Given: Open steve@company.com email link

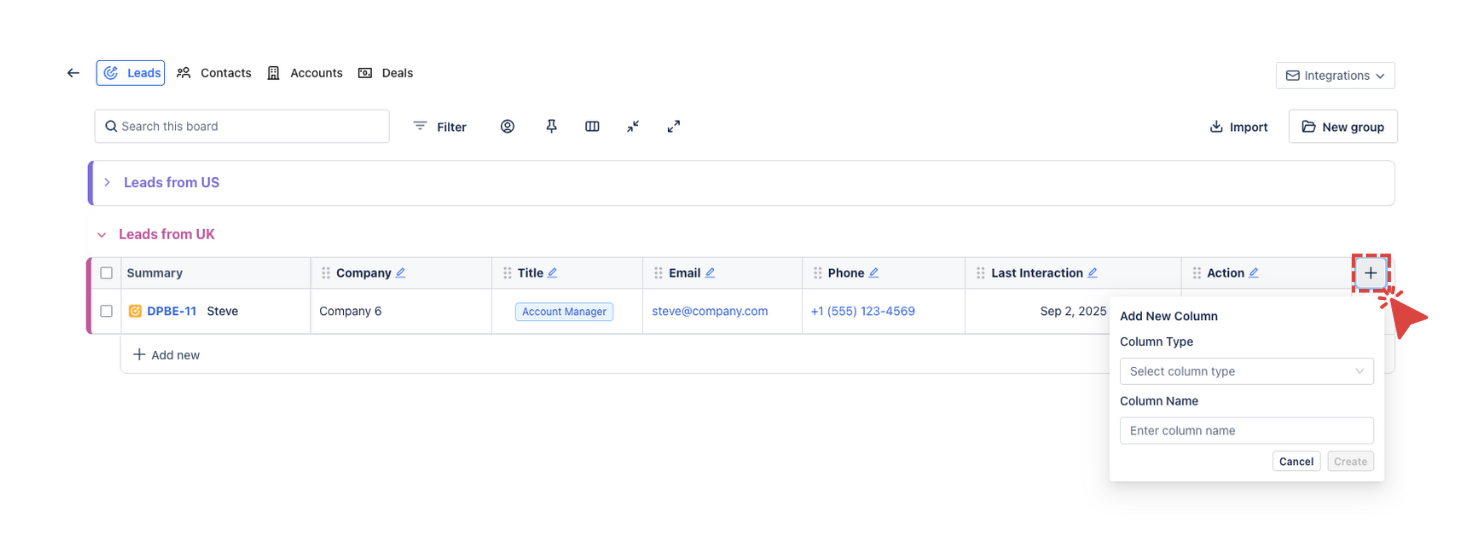Looking at the screenshot, I should (710, 311).
